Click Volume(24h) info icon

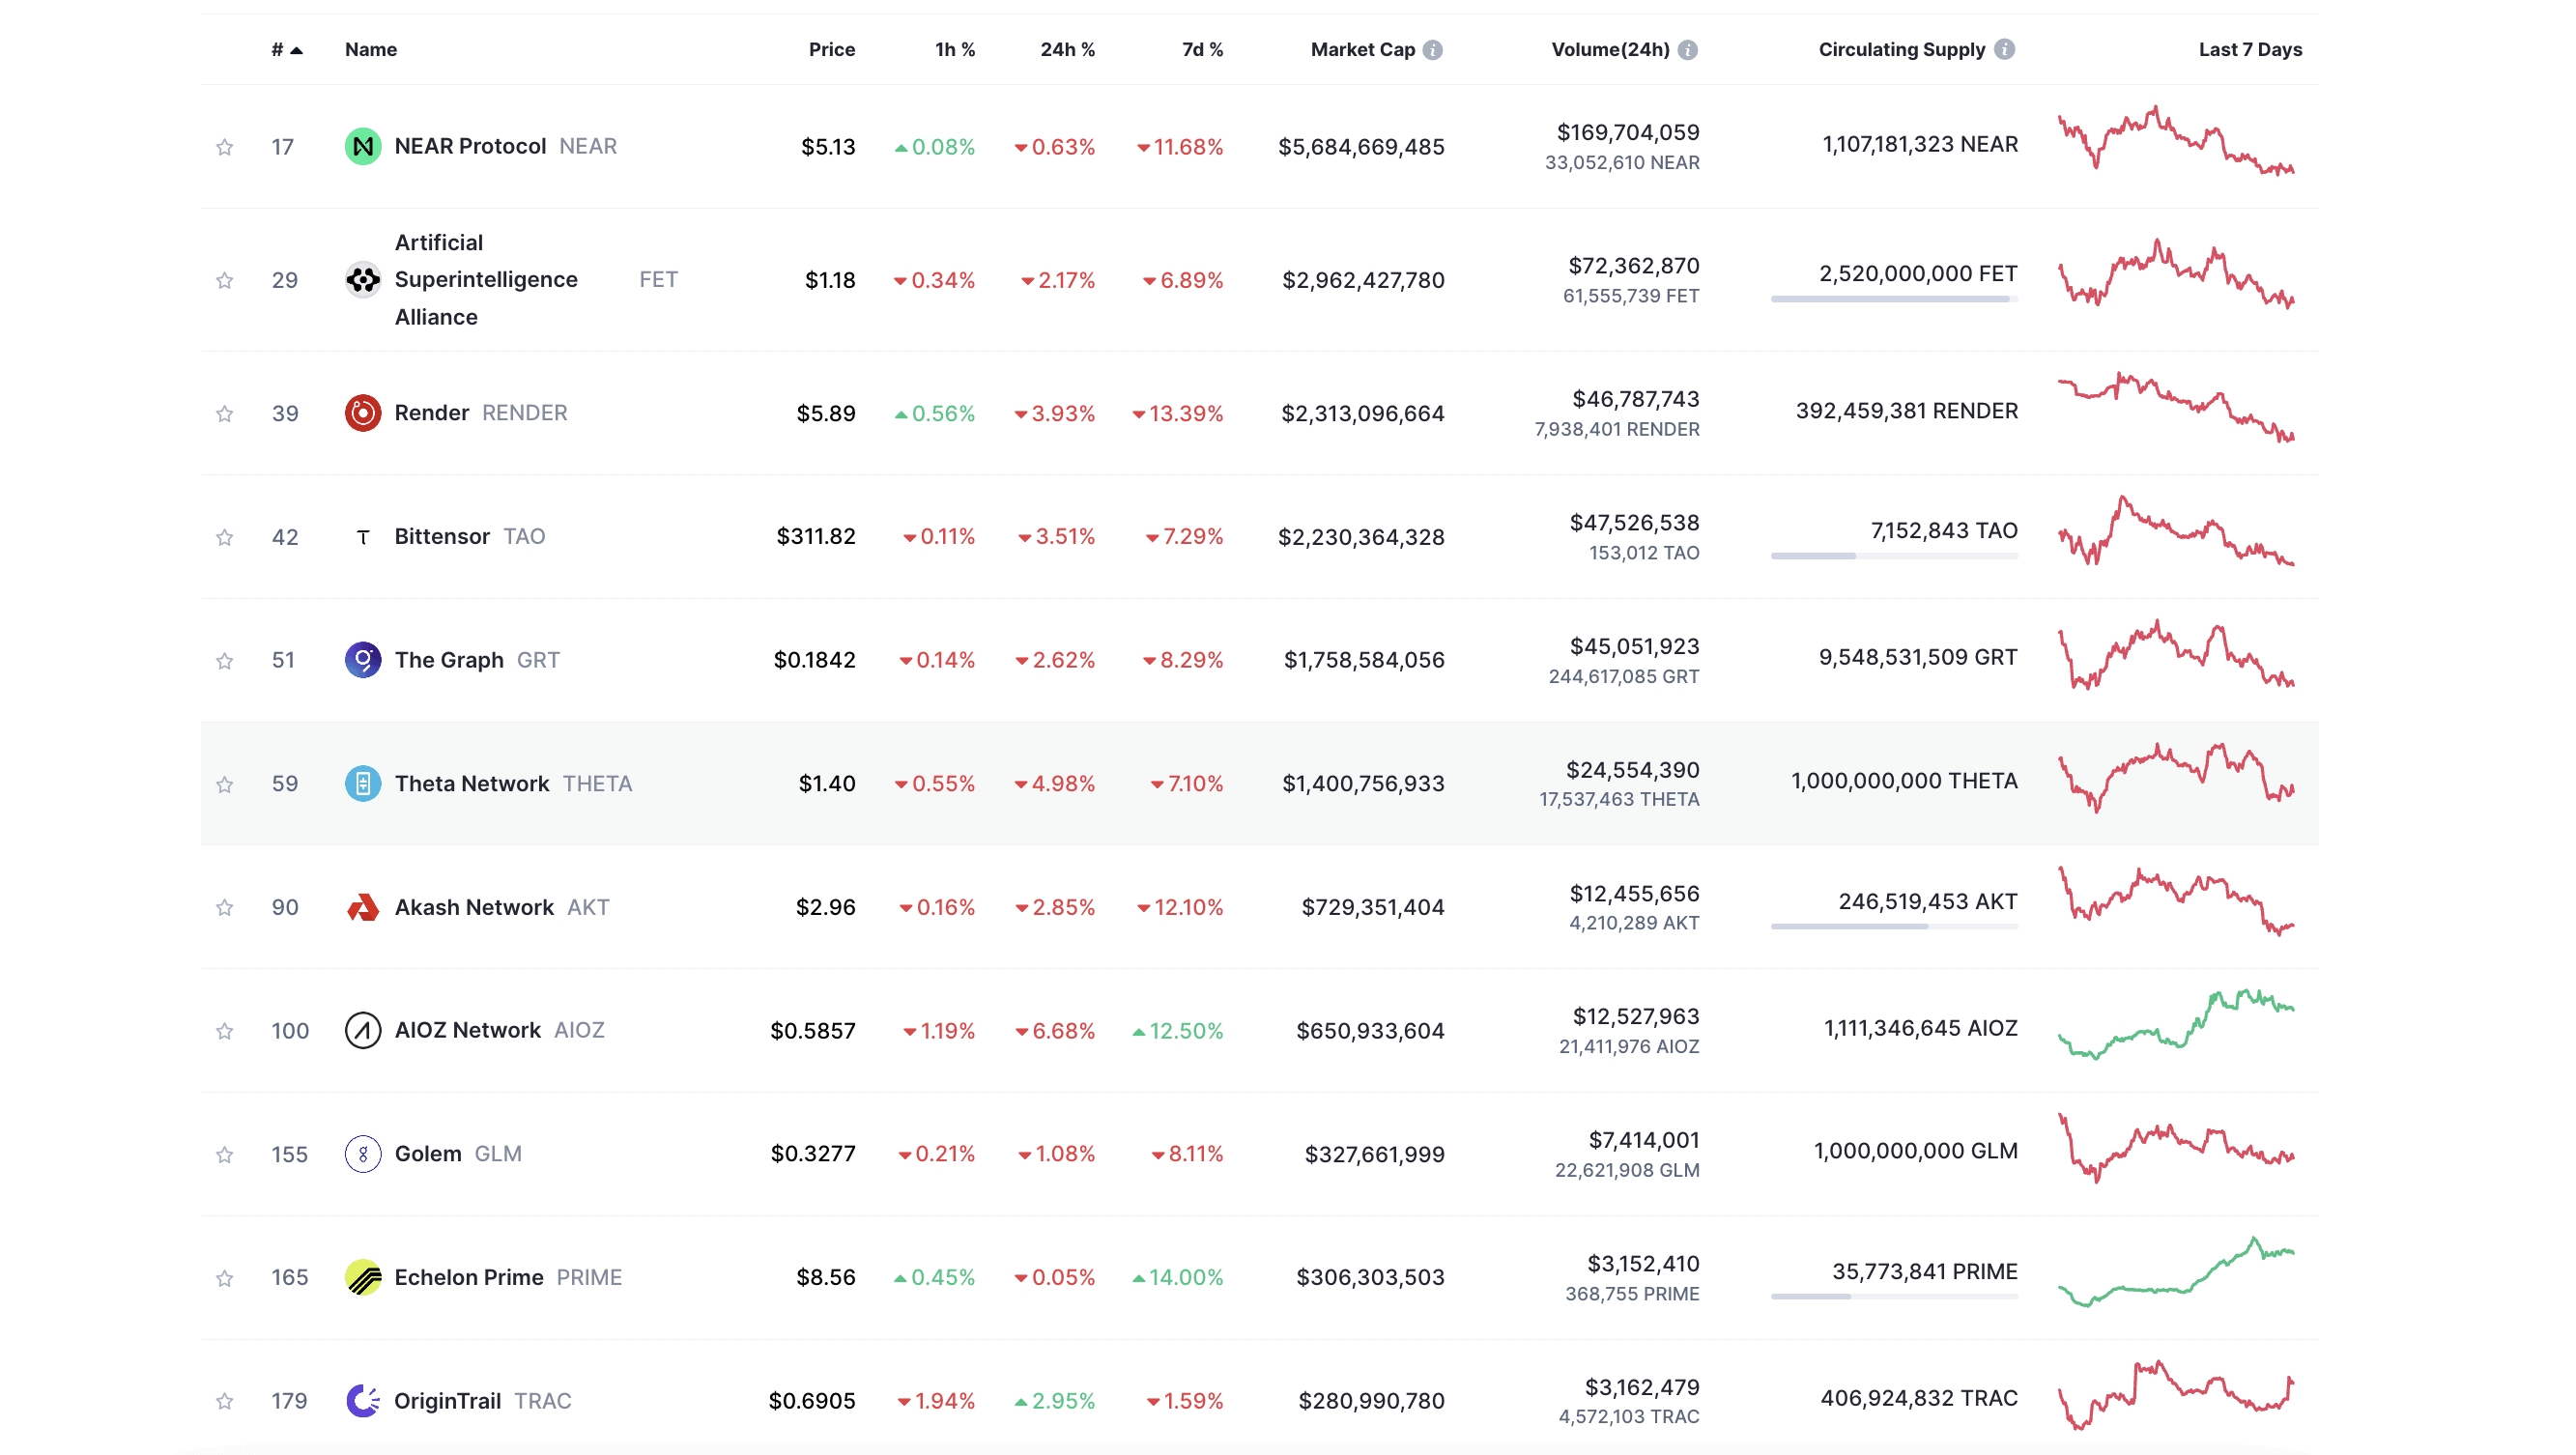(1688, 49)
